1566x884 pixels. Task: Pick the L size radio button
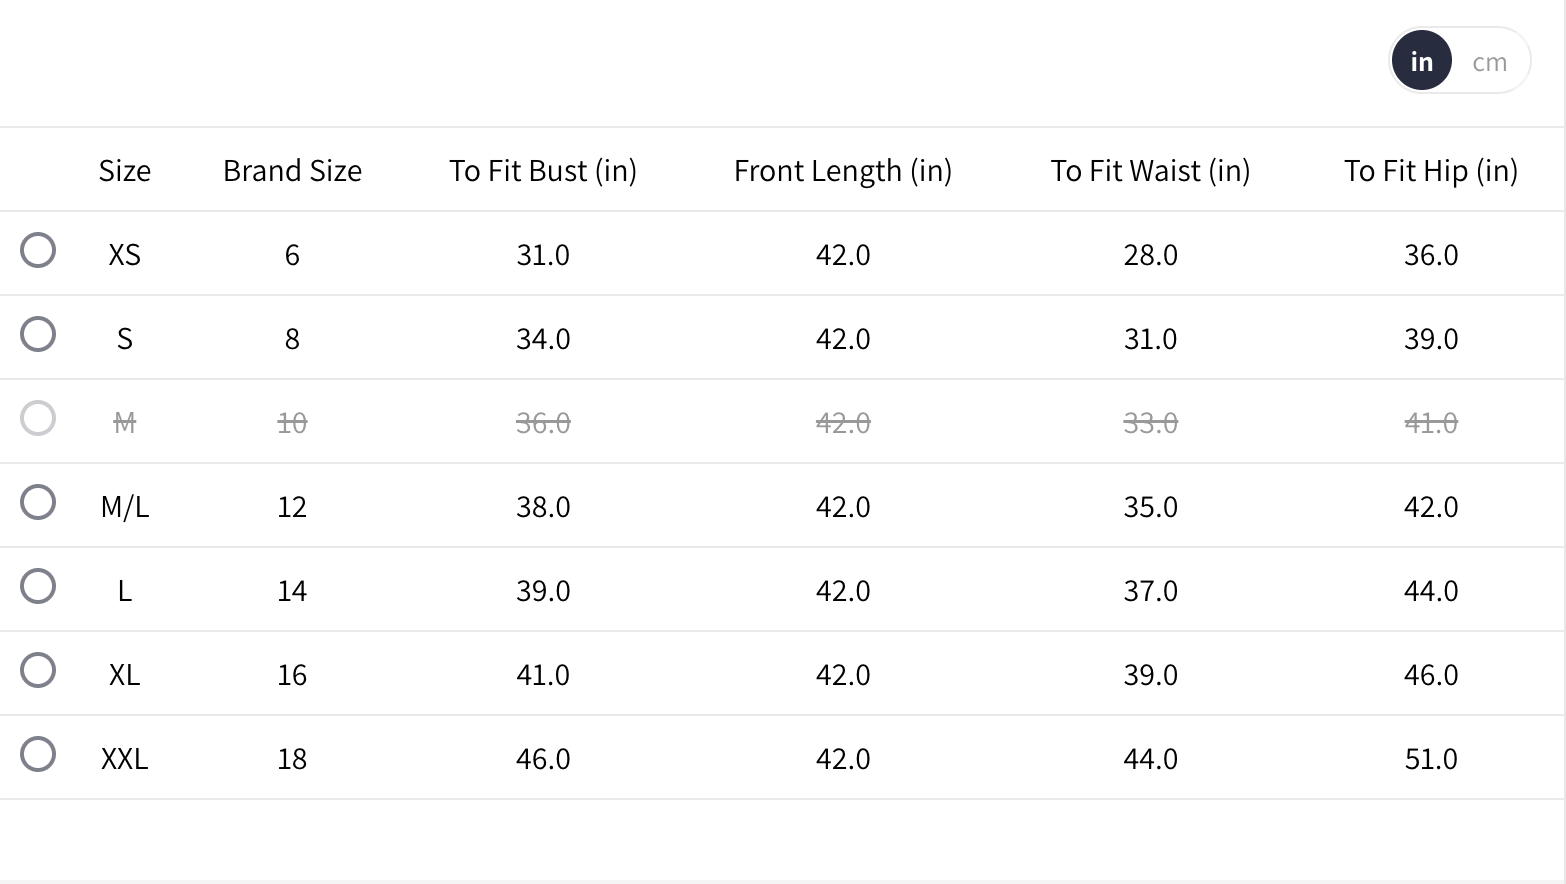(38, 586)
